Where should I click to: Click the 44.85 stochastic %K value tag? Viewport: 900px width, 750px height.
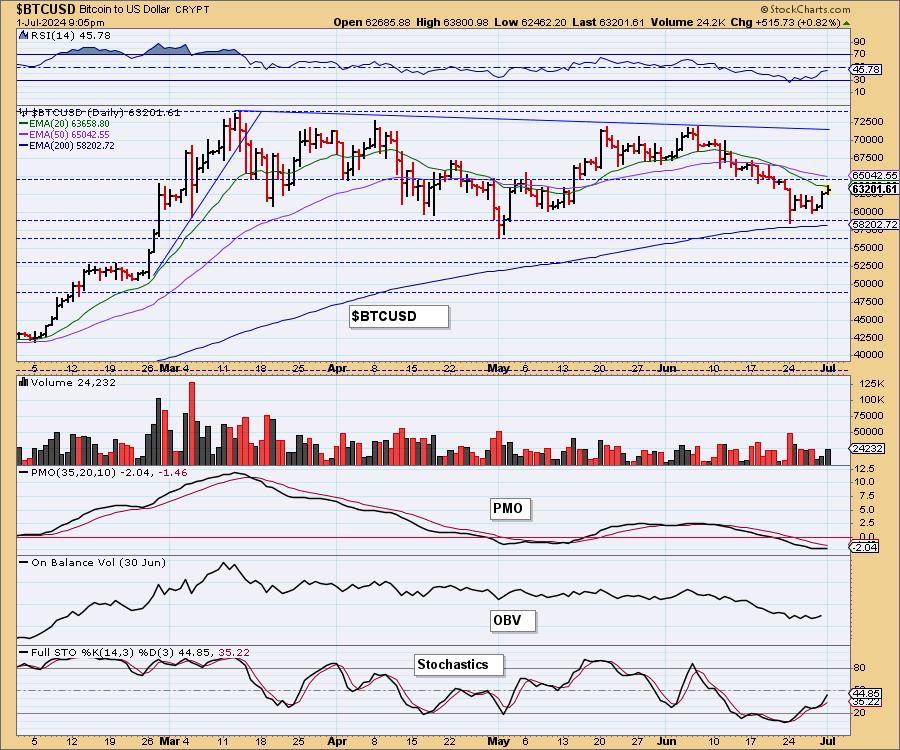tap(865, 693)
